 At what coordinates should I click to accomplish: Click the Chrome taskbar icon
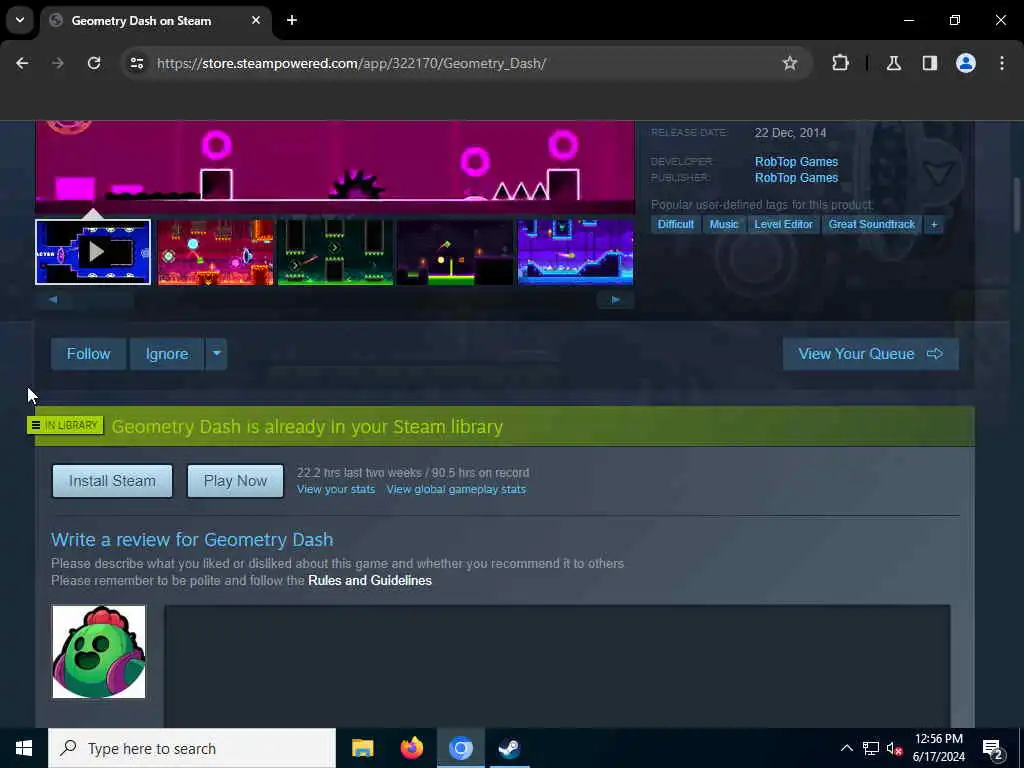click(x=460, y=748)
